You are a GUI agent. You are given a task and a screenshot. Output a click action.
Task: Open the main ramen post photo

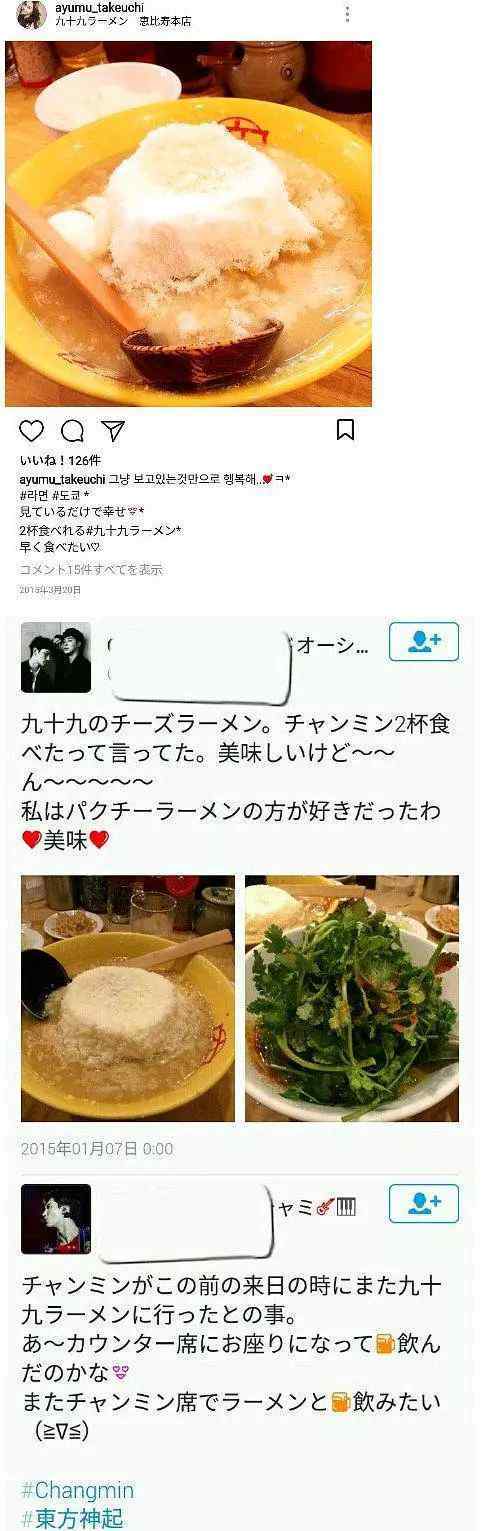coord(188,223)
